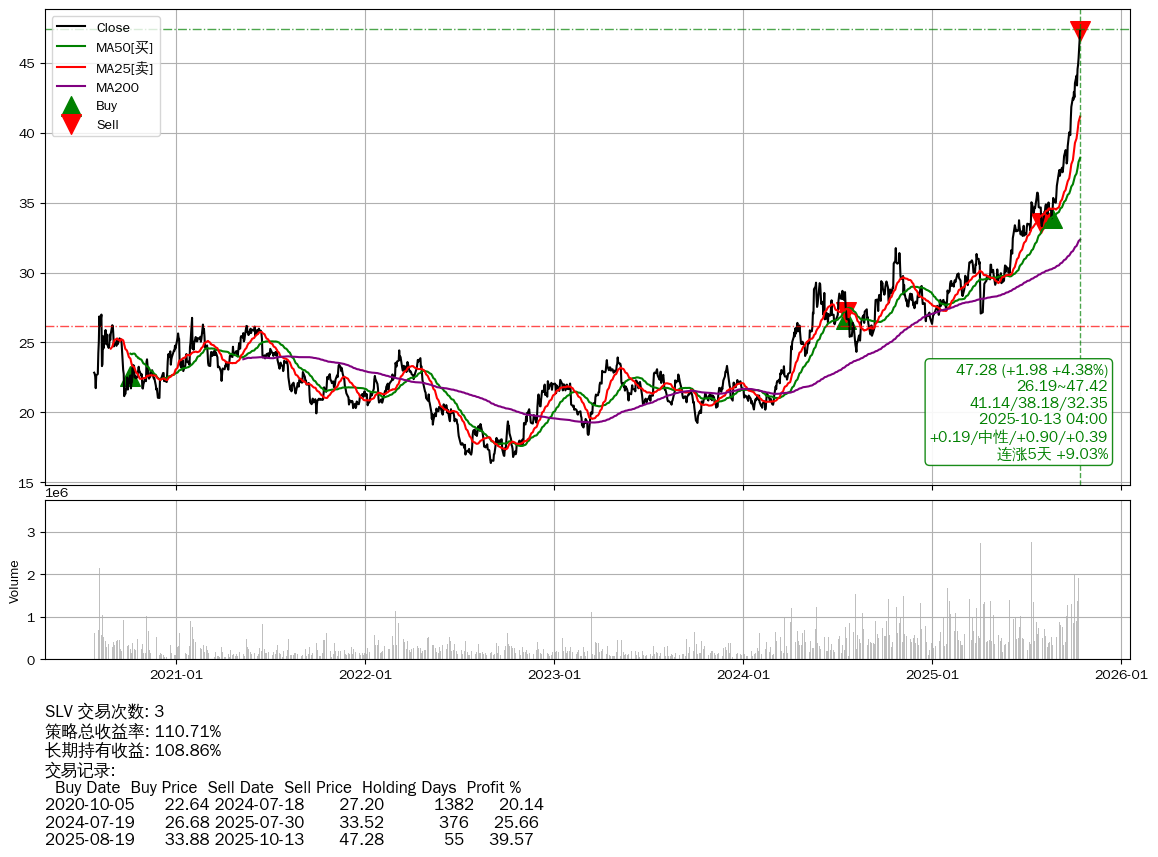Screen dimensions: 1158x857
Task: Click the Holding Days column header
Action: tap(408, 788)
